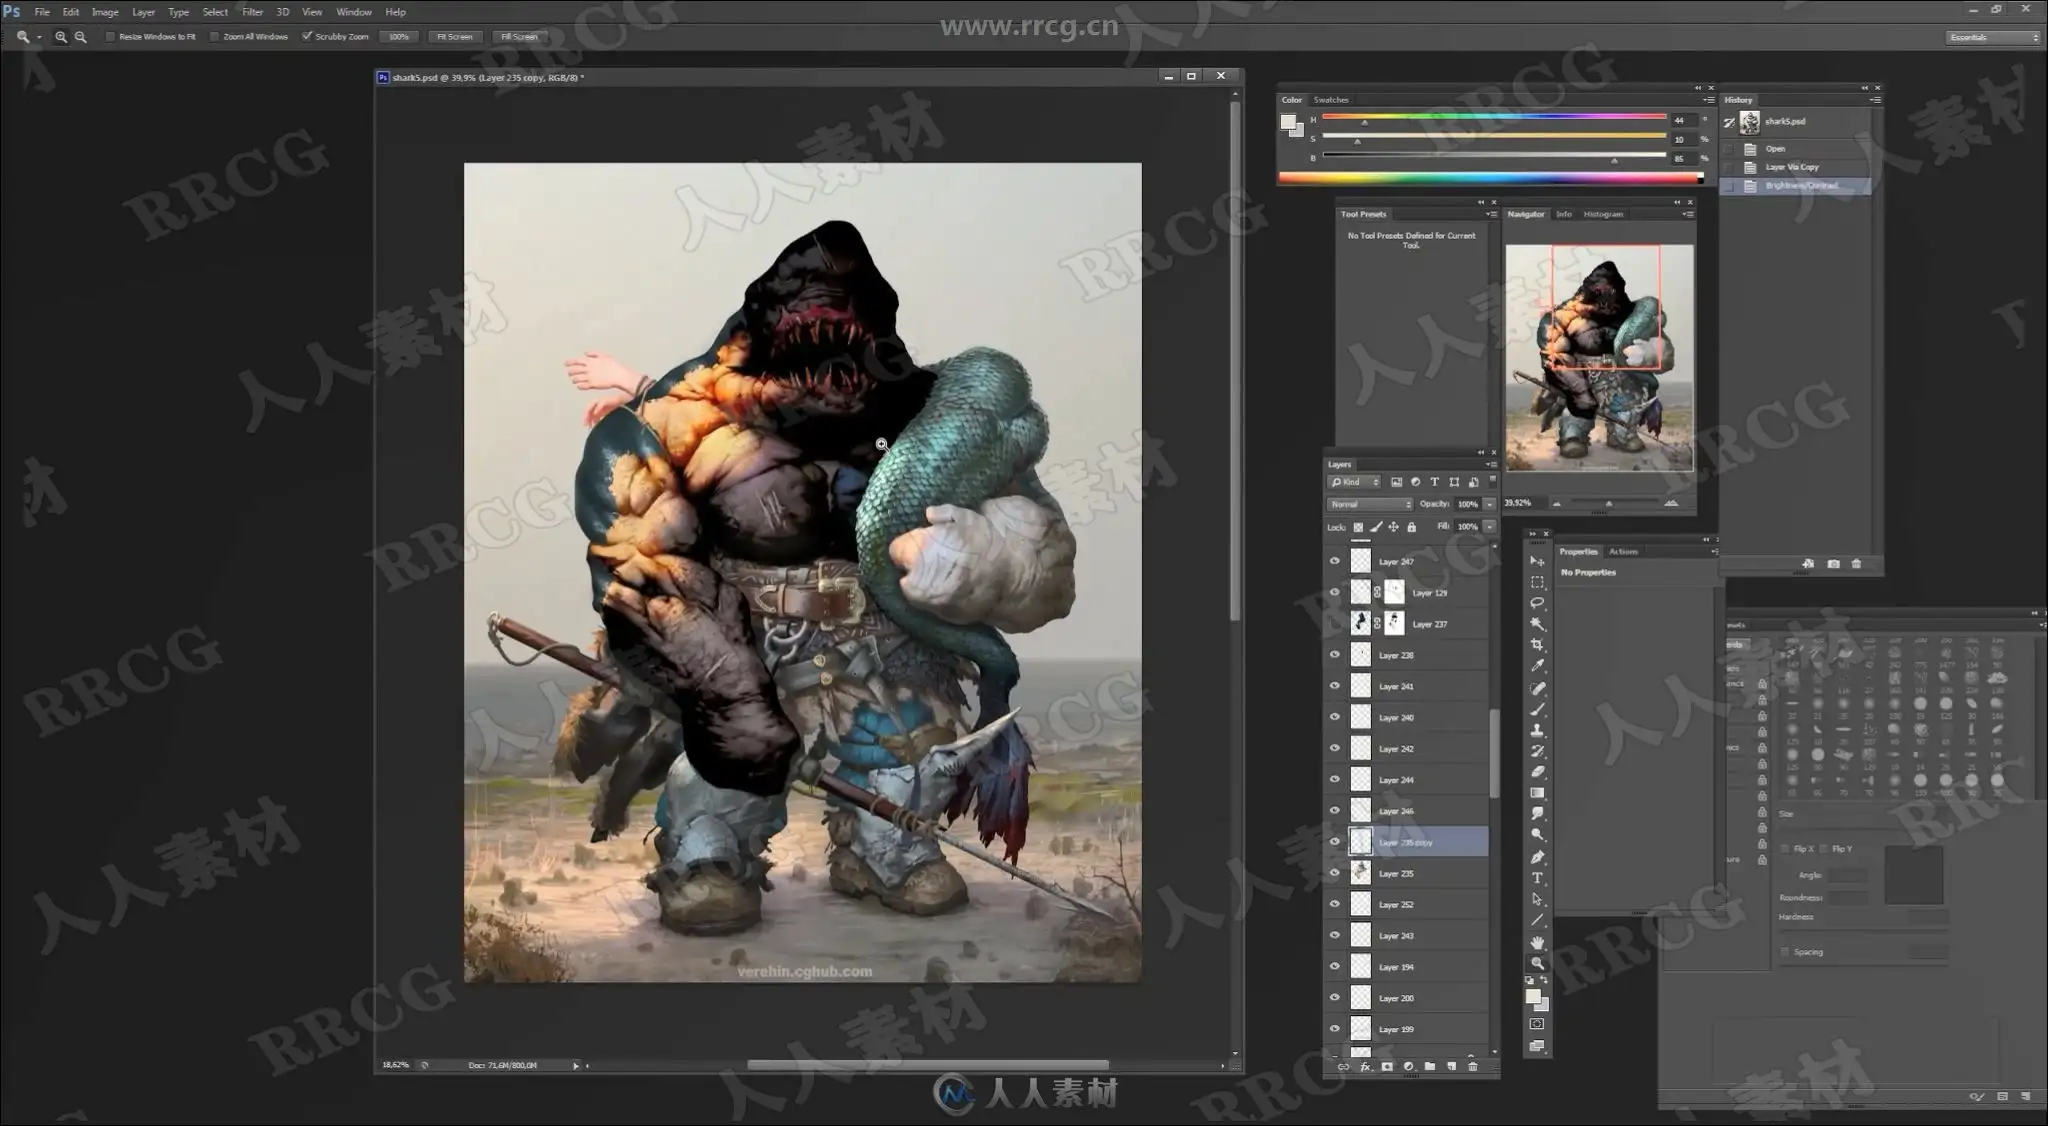Select the Crop tool
This screenshot has width=2048, height=1126.
point(1537,645)
